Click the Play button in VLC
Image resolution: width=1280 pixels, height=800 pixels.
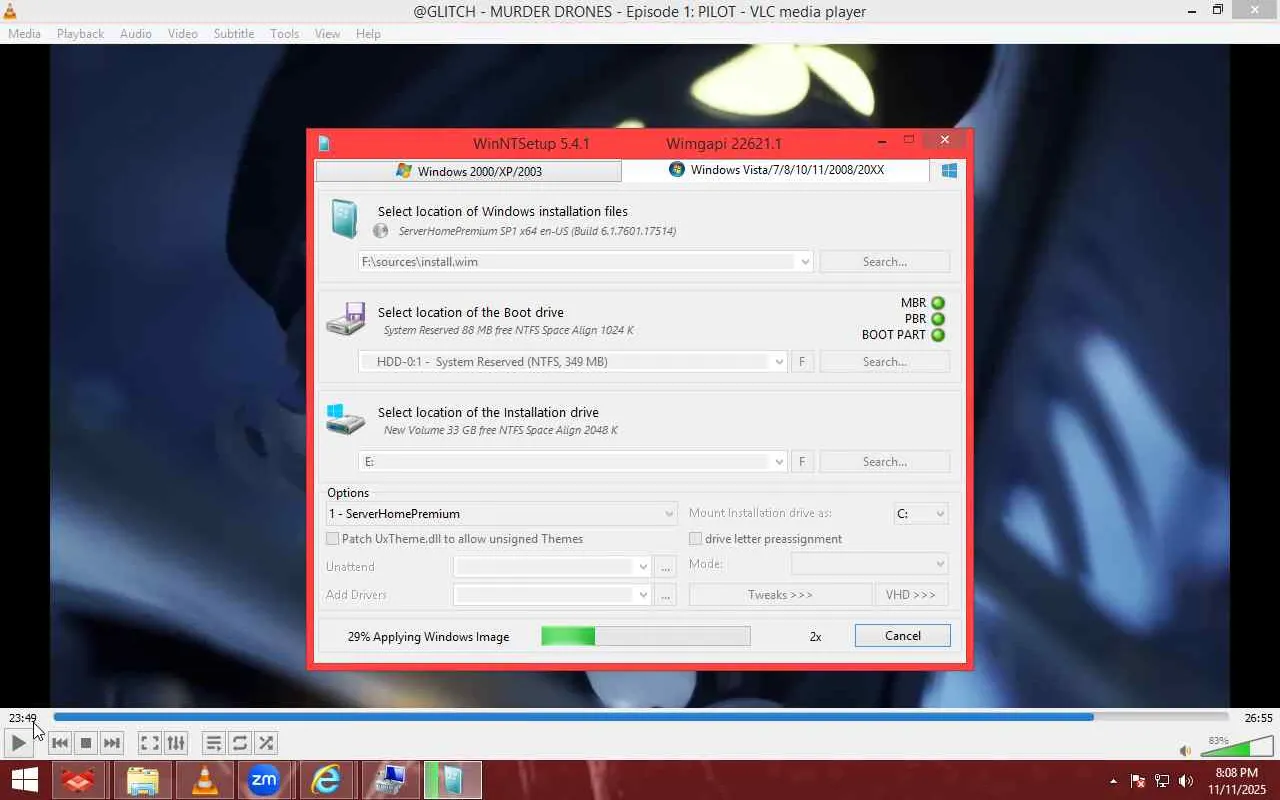[18, 743]
